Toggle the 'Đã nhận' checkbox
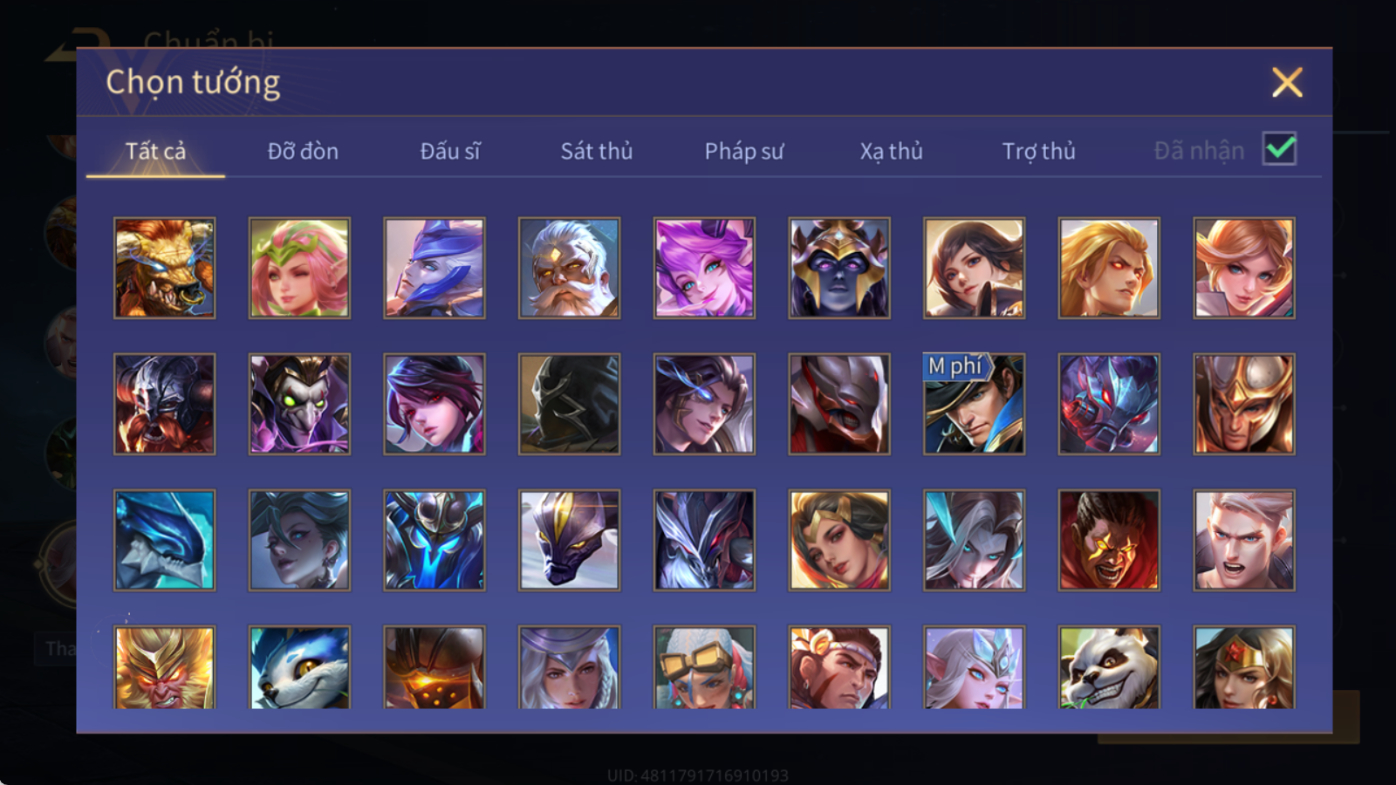 (x=1279, y=149)
